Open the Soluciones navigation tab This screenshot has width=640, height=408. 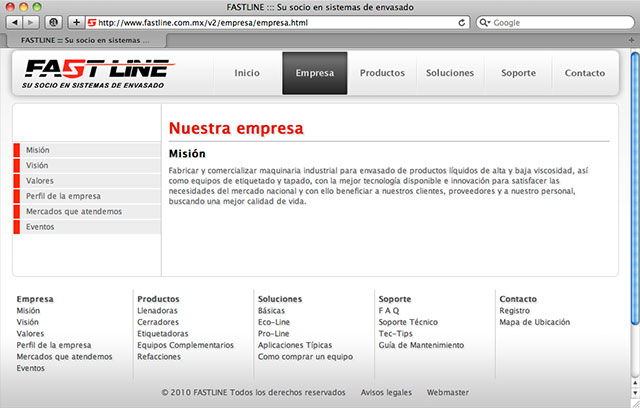pos(450,73)
